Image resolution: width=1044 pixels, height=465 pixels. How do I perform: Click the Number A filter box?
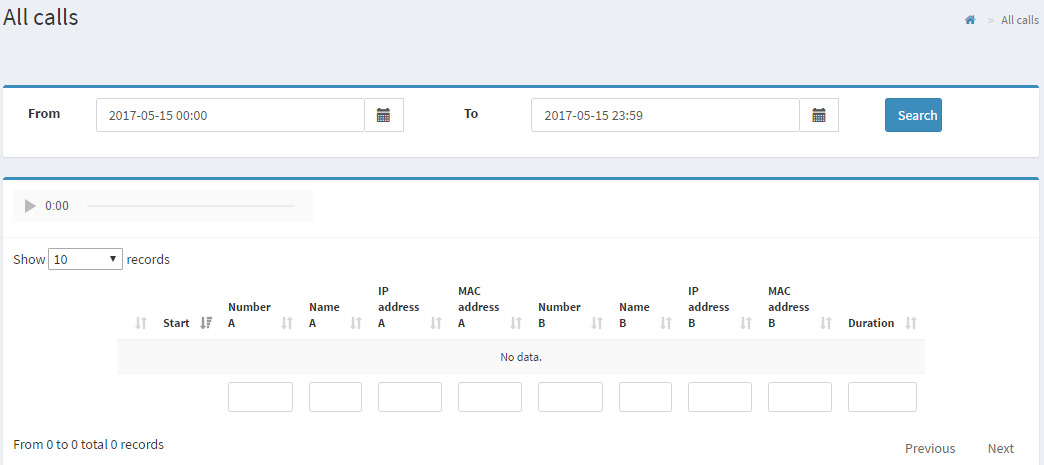click(260, 397)
